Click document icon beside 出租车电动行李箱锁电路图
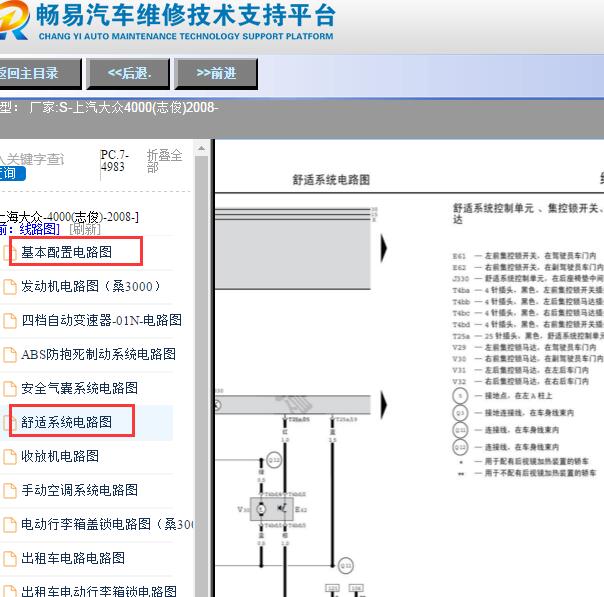Image resolution: width=604 pixels, height=597 pixels. tap(10, 591)
